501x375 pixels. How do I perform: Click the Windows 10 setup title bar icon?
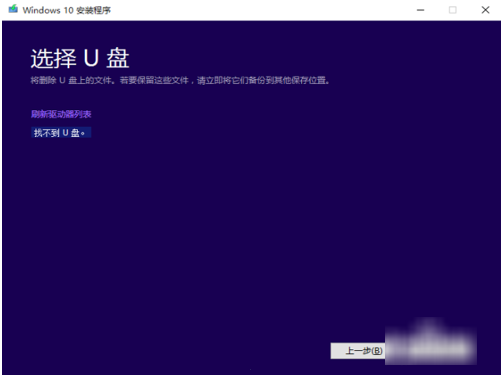pos(13,9)
